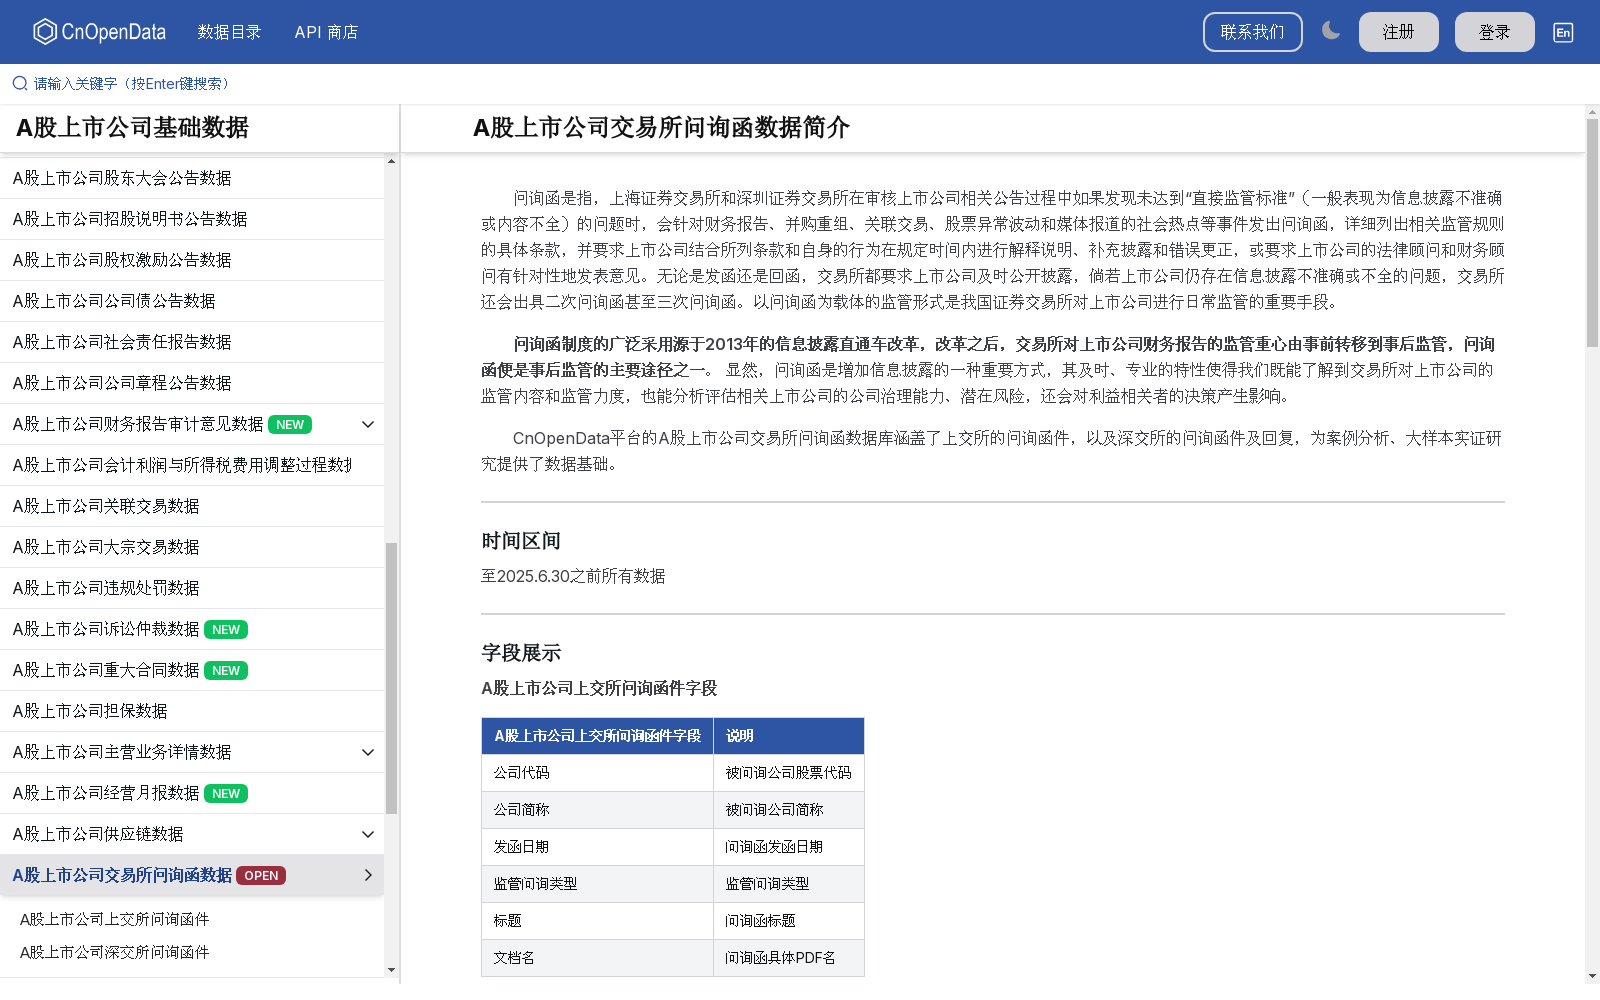Expand A股上市公司财务报告审计意见数据 chevron
Viewport: 1600px width, 1000px height.
pyautogui.click(x=368, y=424)
